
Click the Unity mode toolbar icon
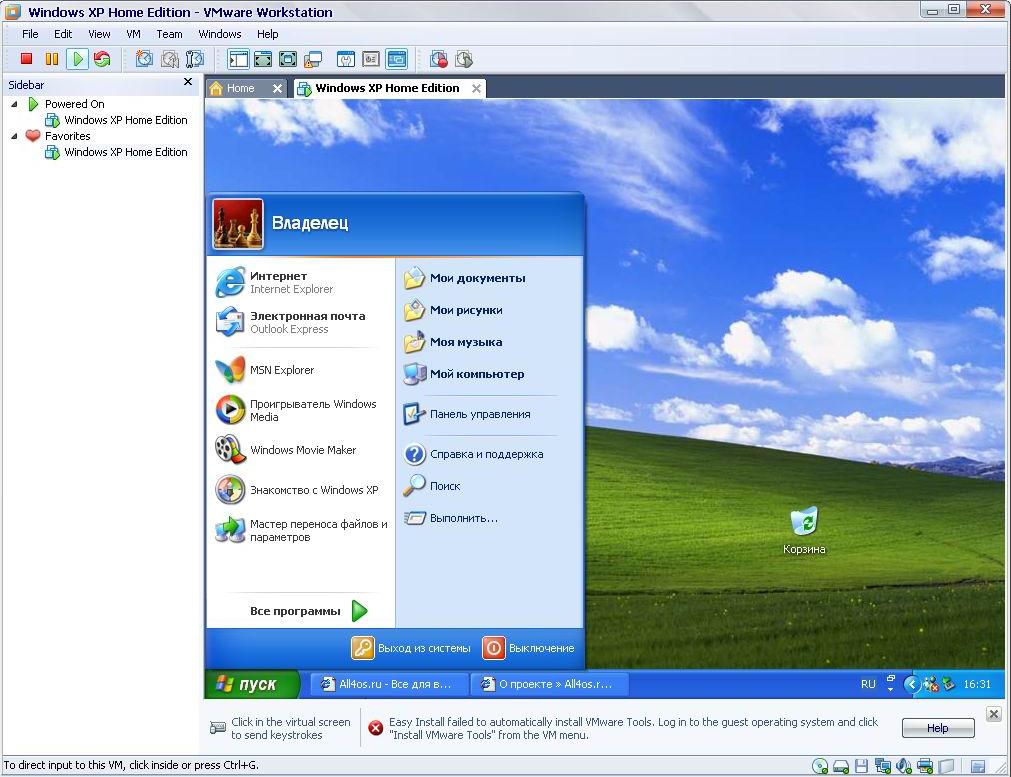313,59
